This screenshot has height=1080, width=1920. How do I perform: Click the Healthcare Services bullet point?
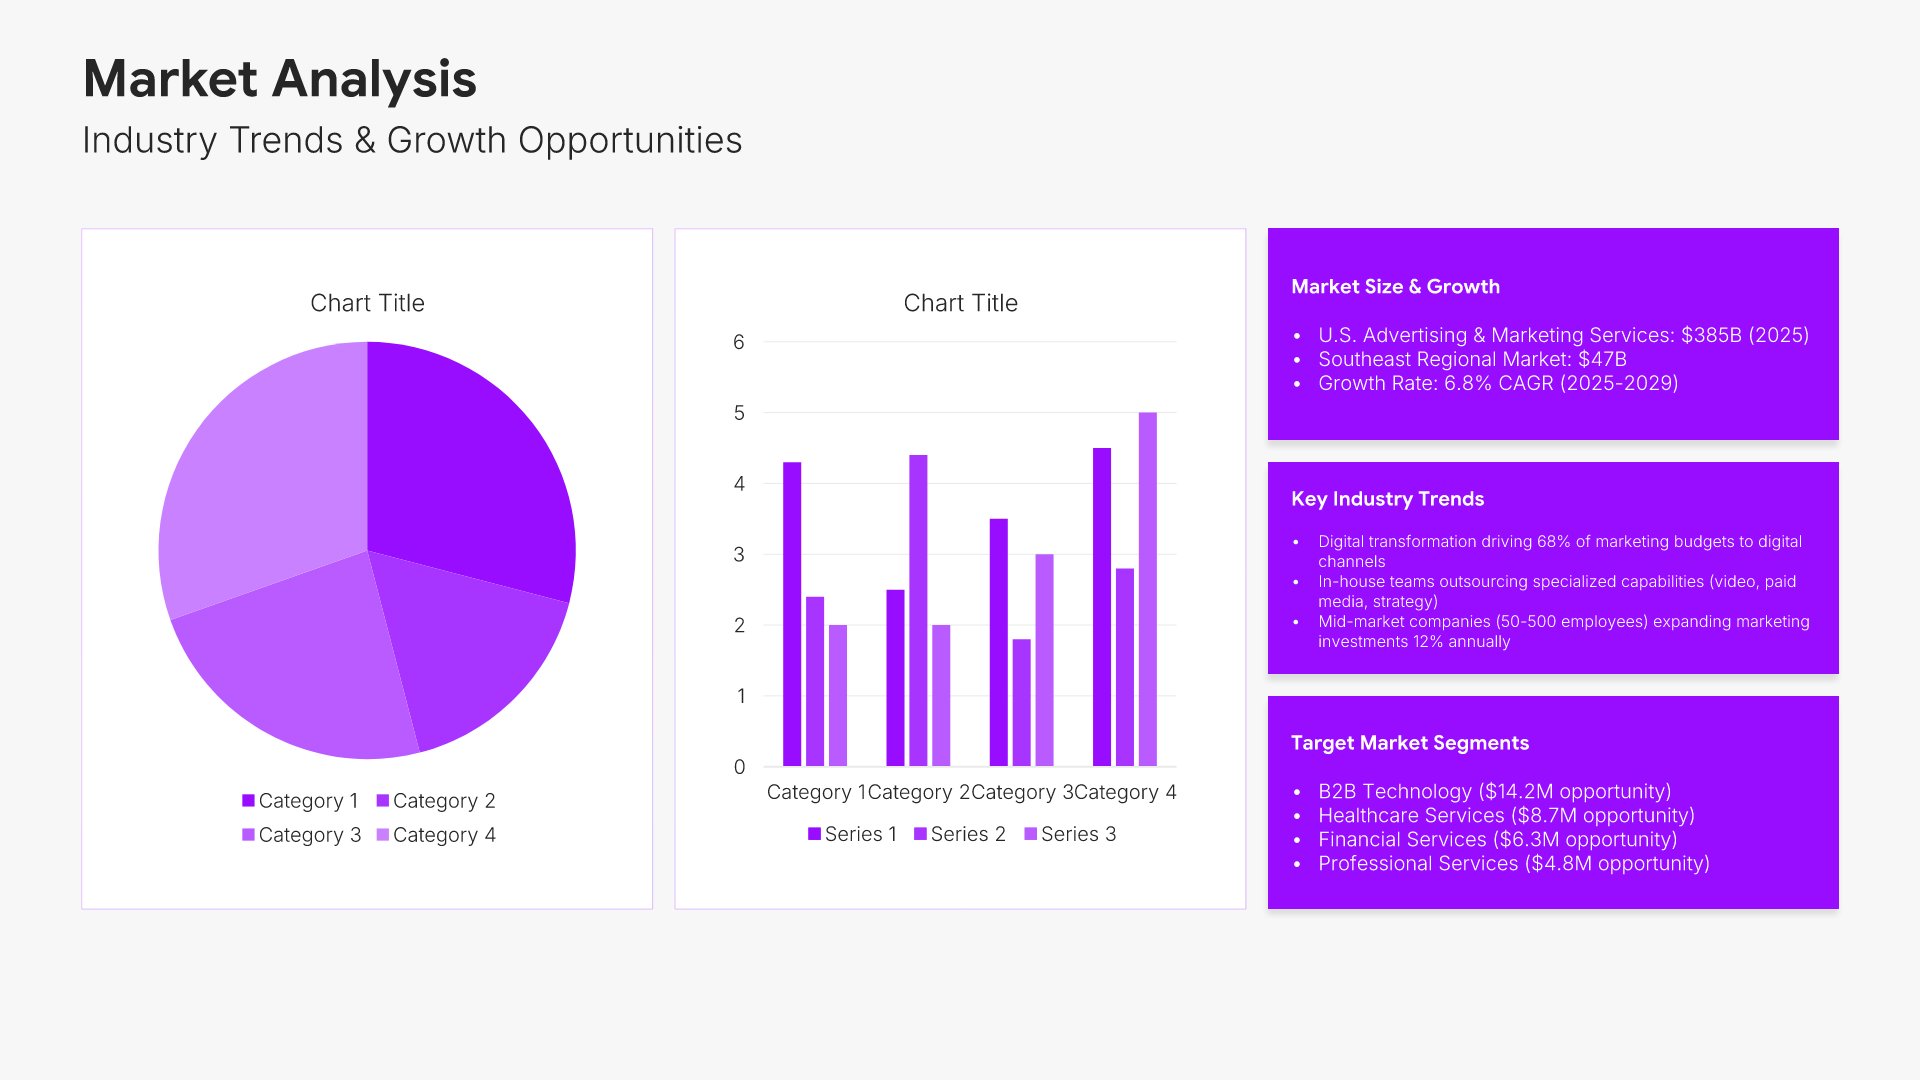(x=1505, y=816)
